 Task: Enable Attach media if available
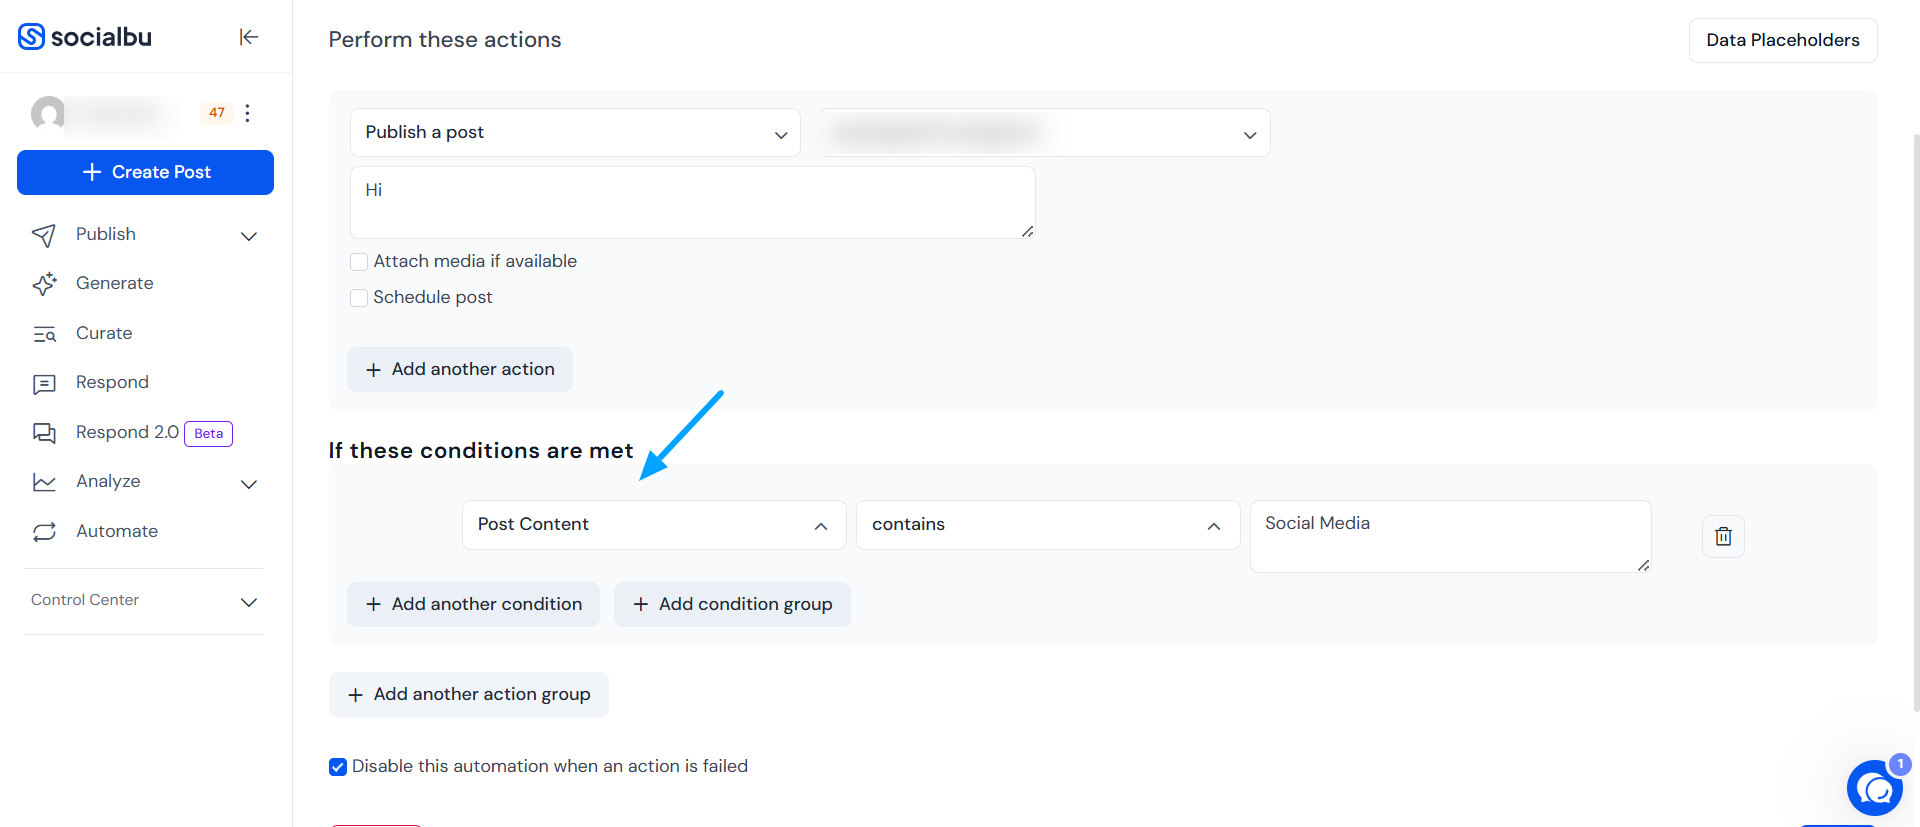point(359,262)
